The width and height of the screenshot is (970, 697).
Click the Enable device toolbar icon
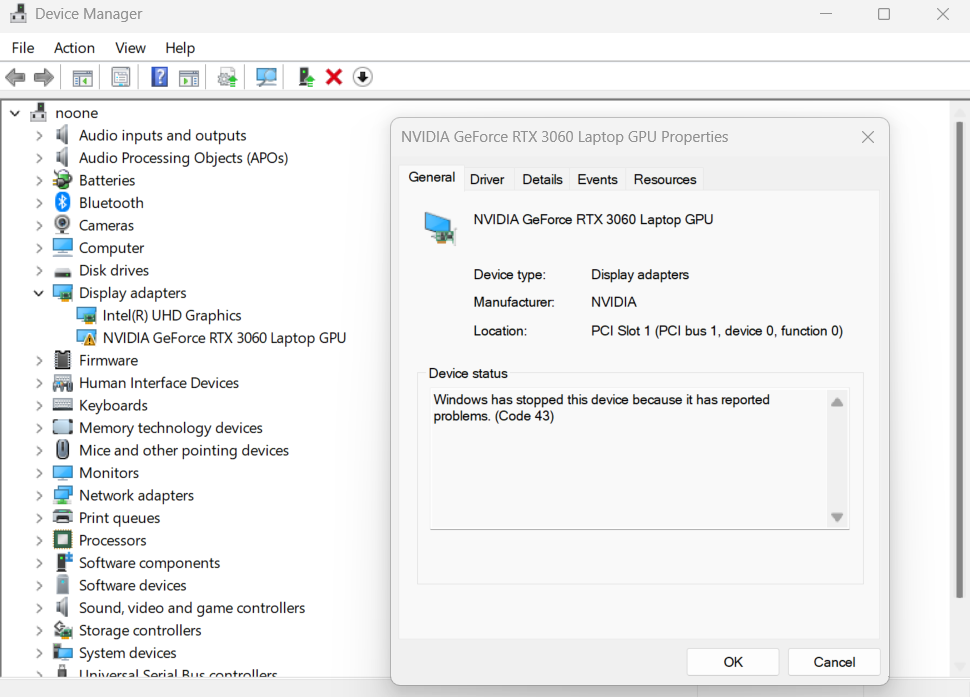306,77
